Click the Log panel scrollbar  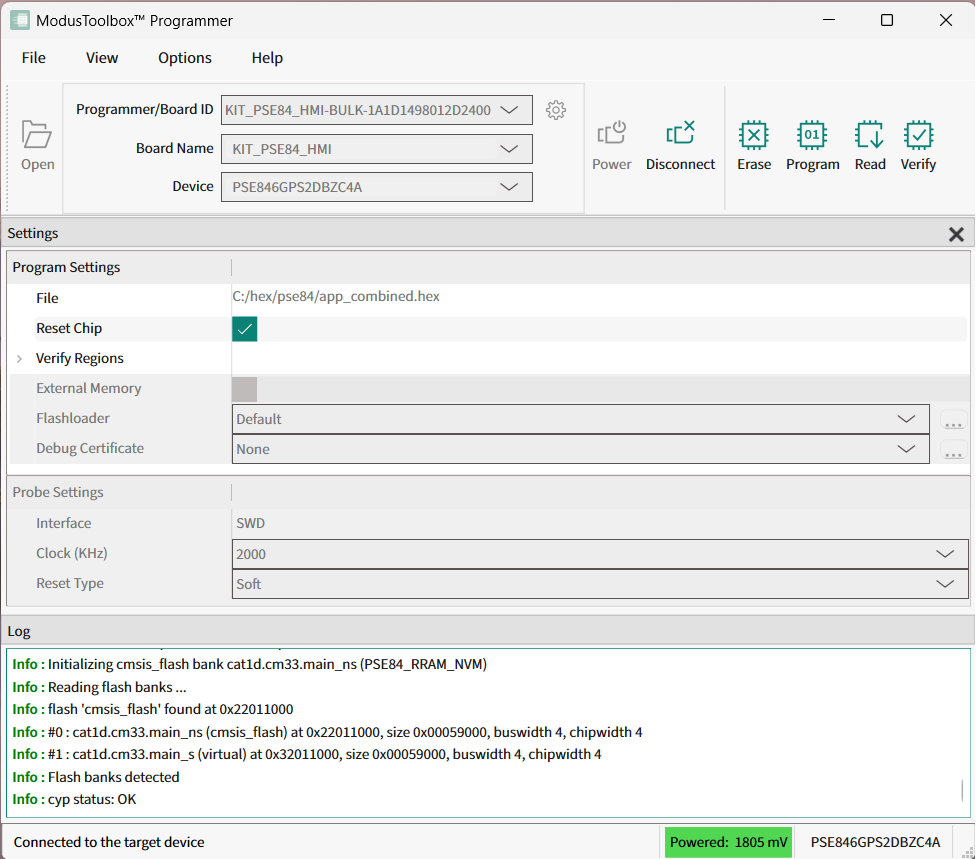(x=962, y=790)
